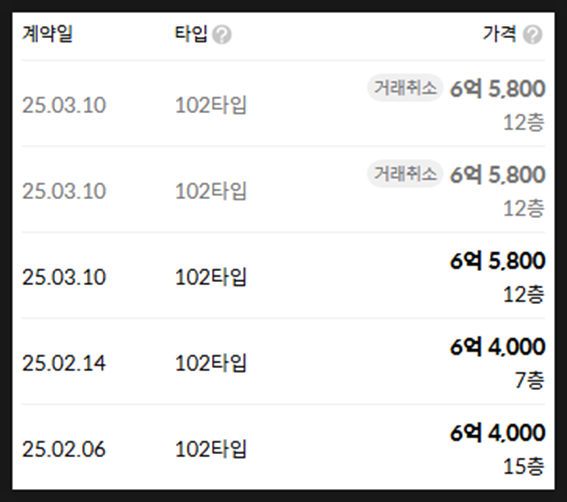Click help icon next to 가격 header

click(x=533, y=35)
